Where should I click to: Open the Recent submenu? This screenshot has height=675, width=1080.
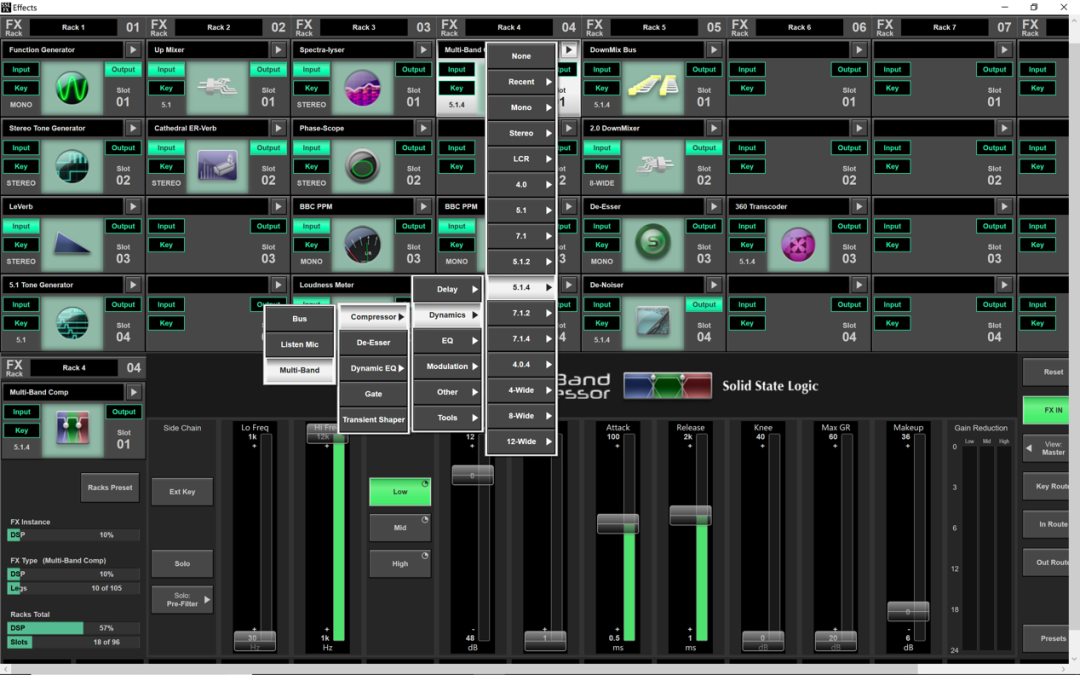pos(521,82)
